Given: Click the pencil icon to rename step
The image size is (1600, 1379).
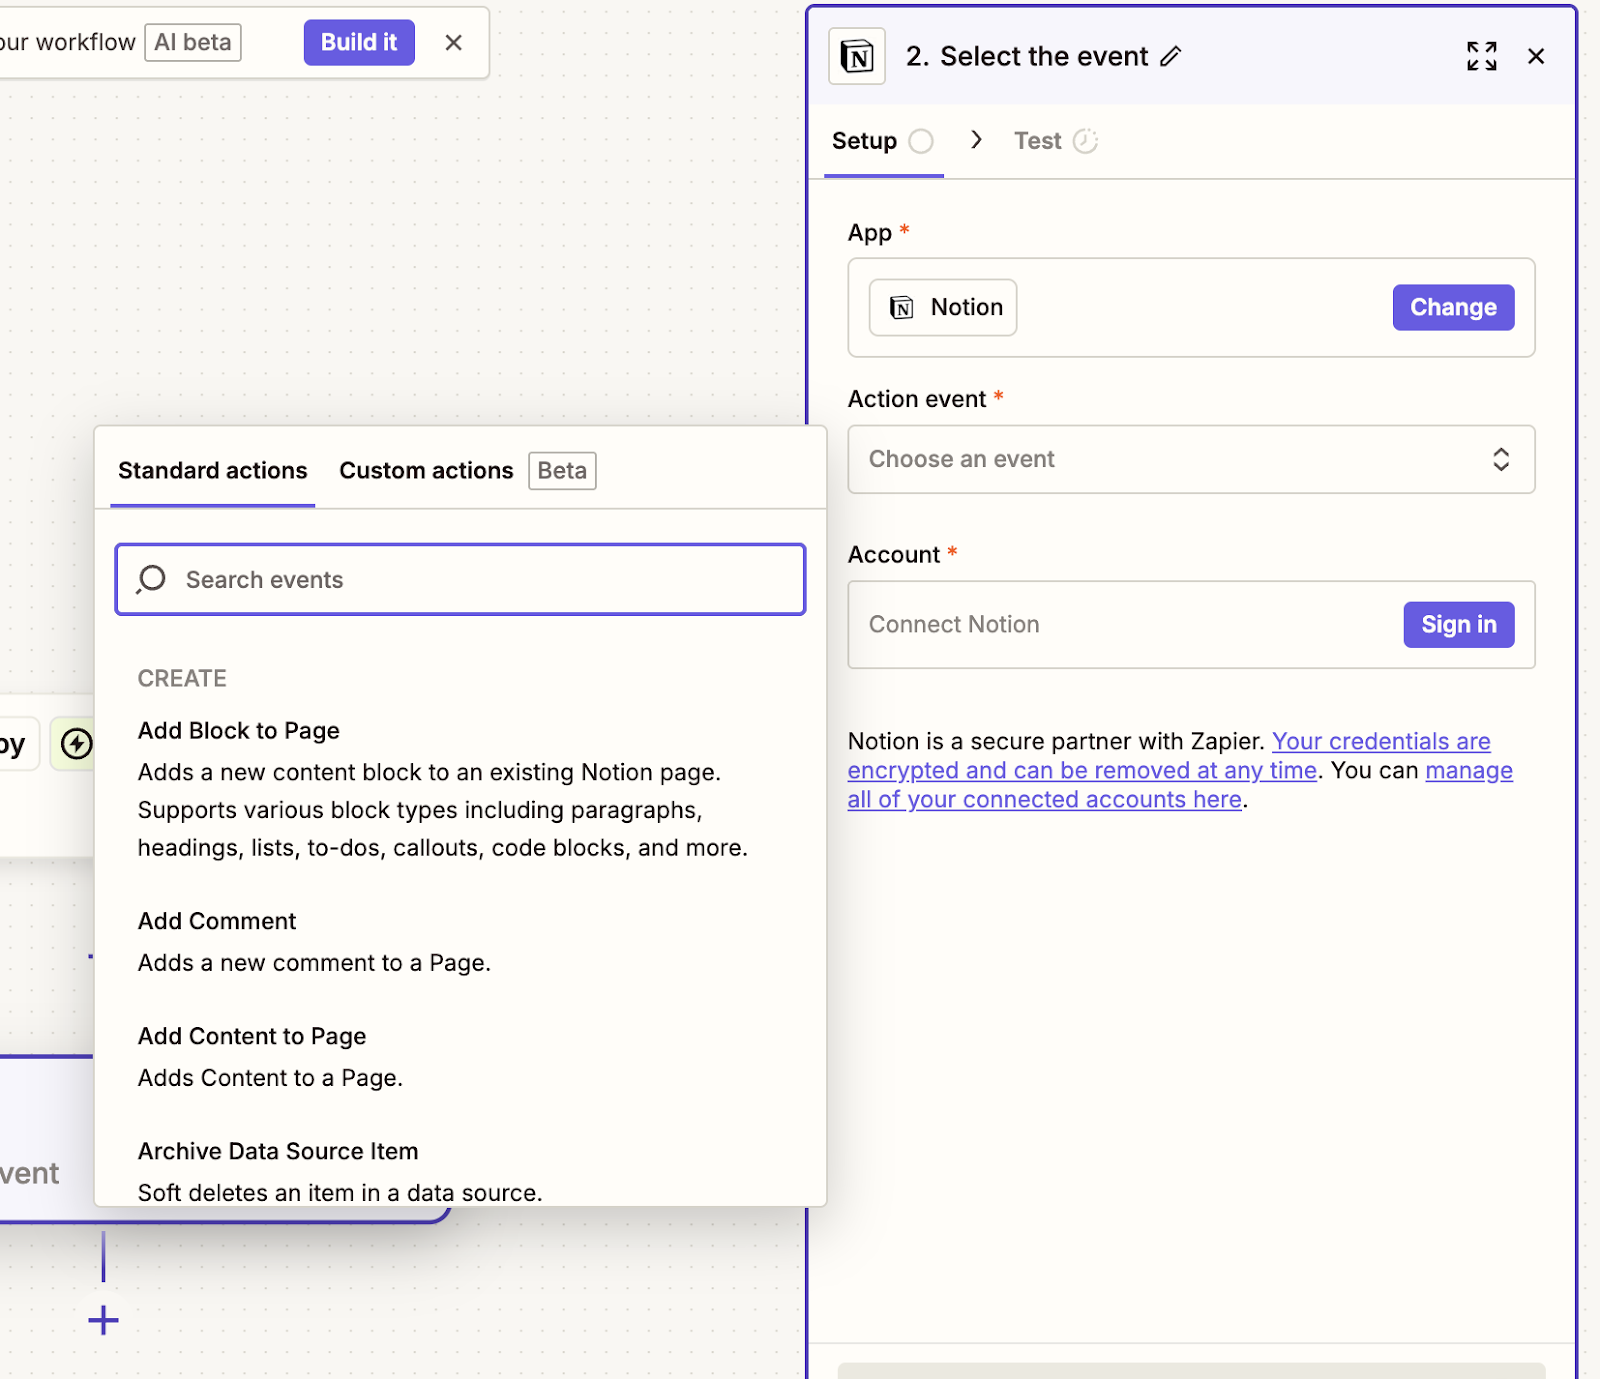Looking at the screenshot, I should 1170,57.
